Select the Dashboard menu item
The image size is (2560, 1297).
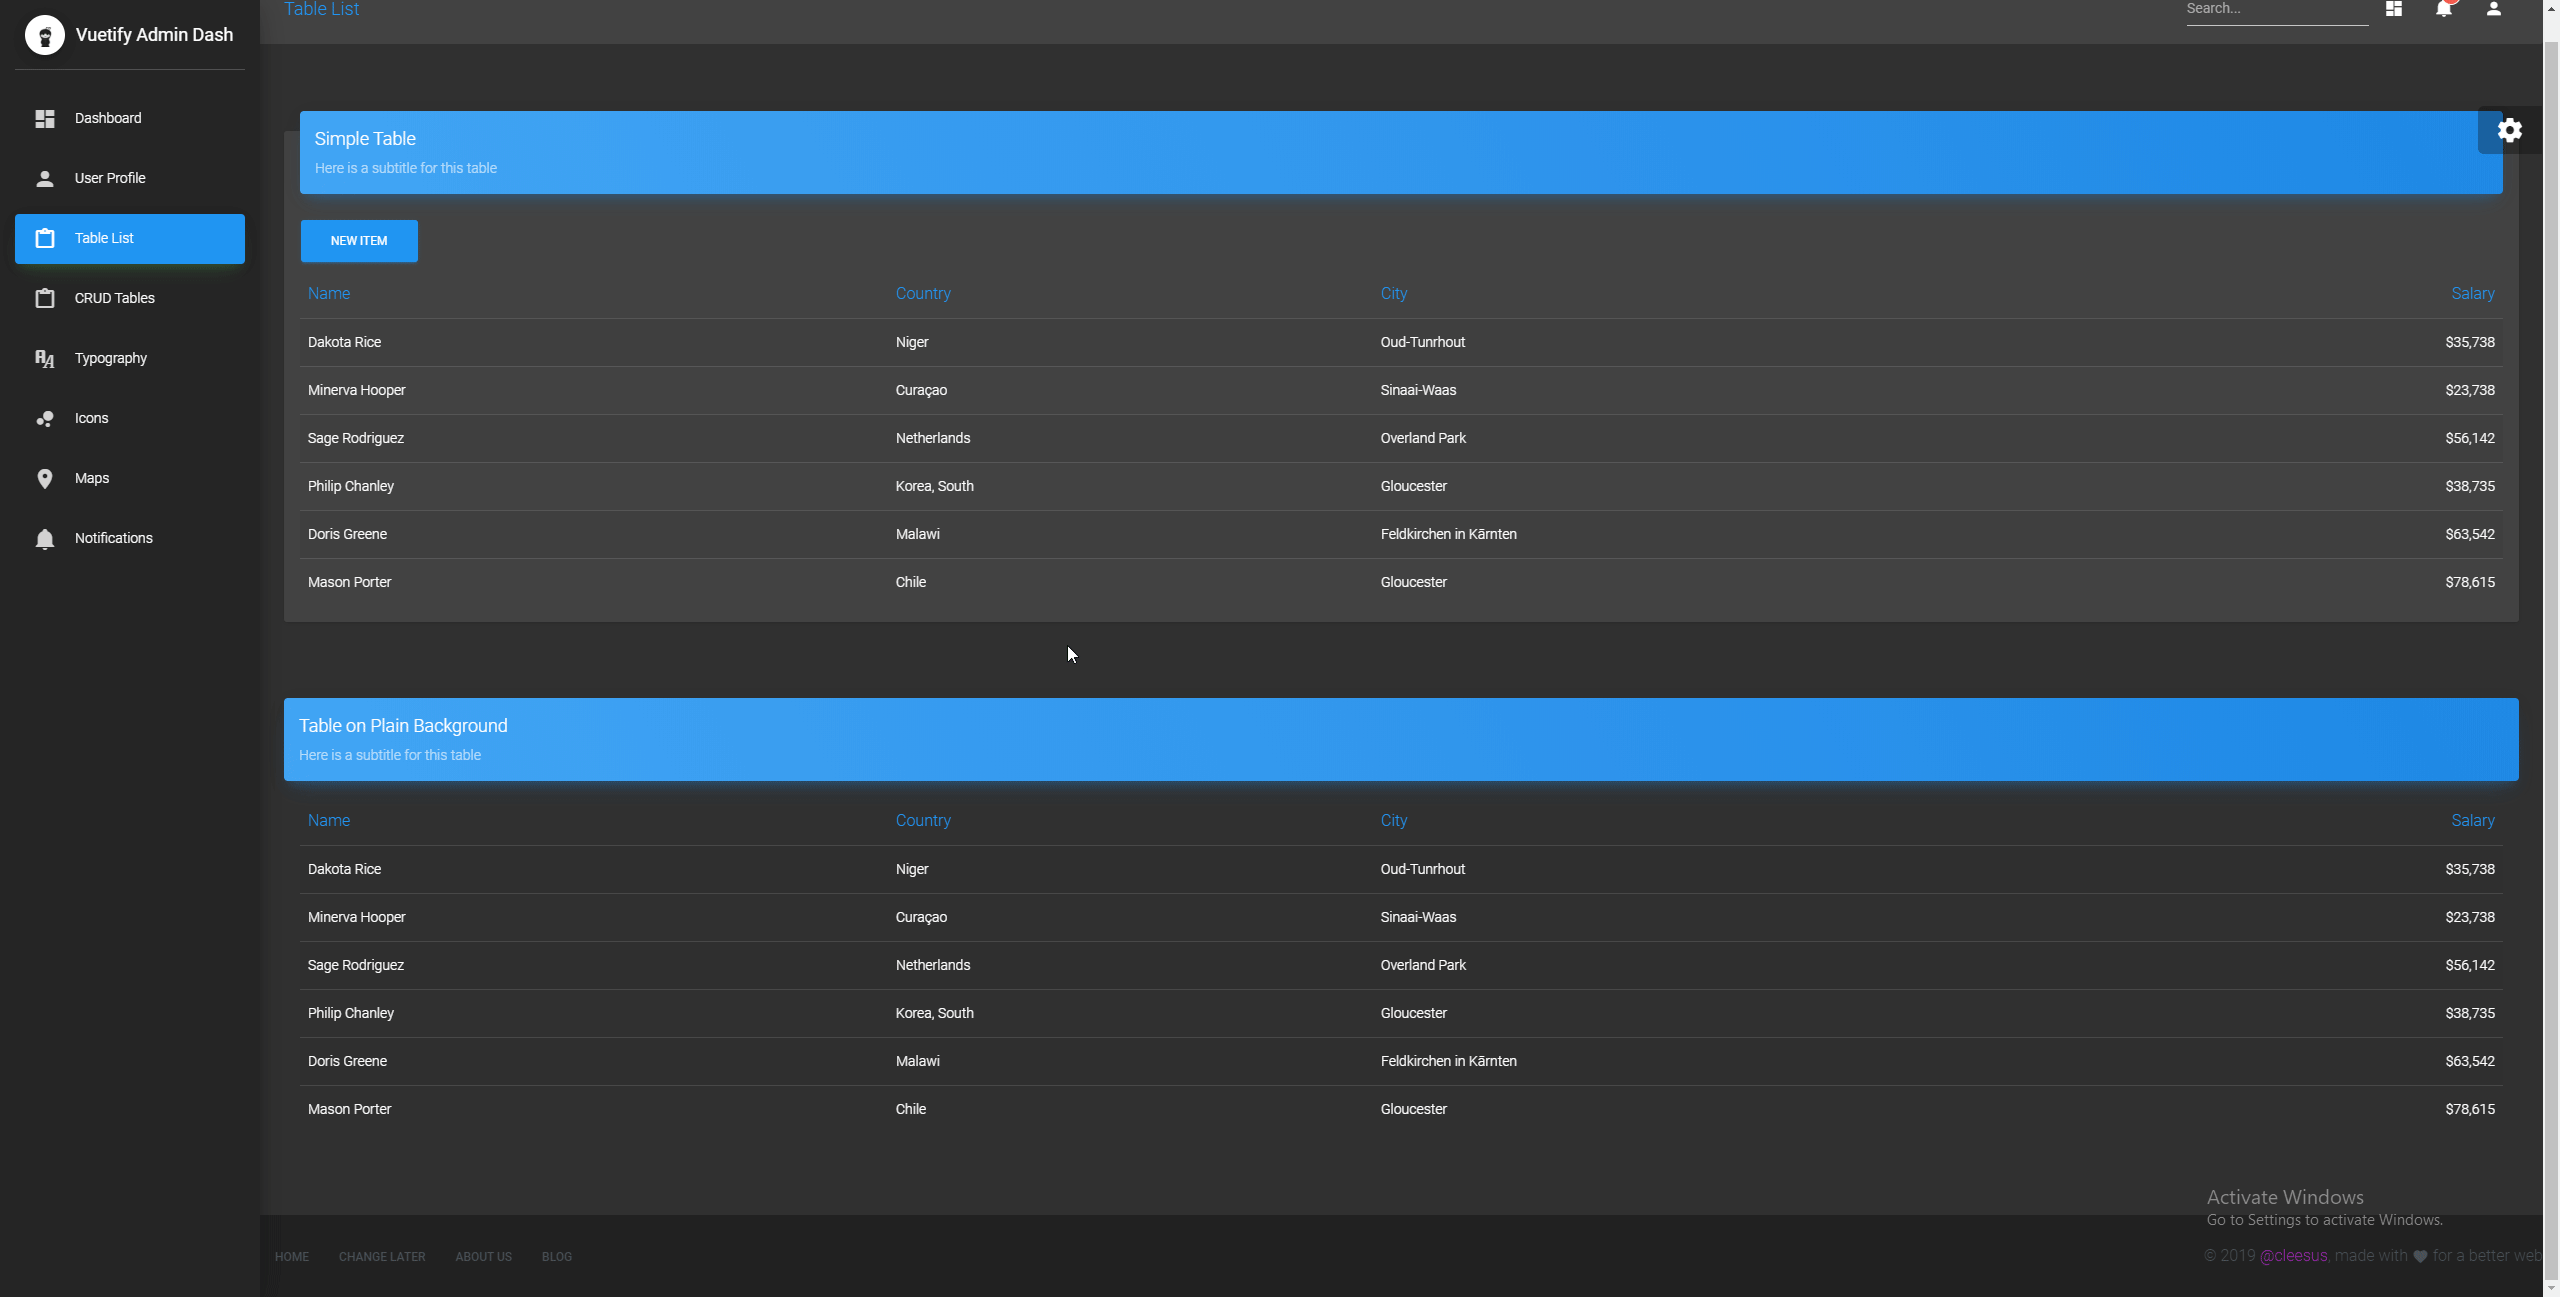click(x=107, y=117)
